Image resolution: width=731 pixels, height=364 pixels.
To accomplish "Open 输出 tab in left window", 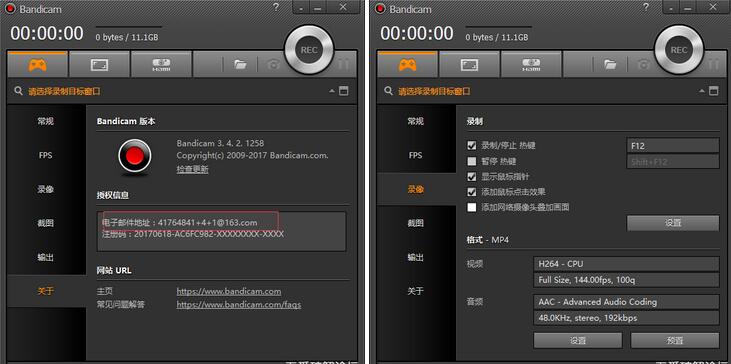I will point(46,257).
